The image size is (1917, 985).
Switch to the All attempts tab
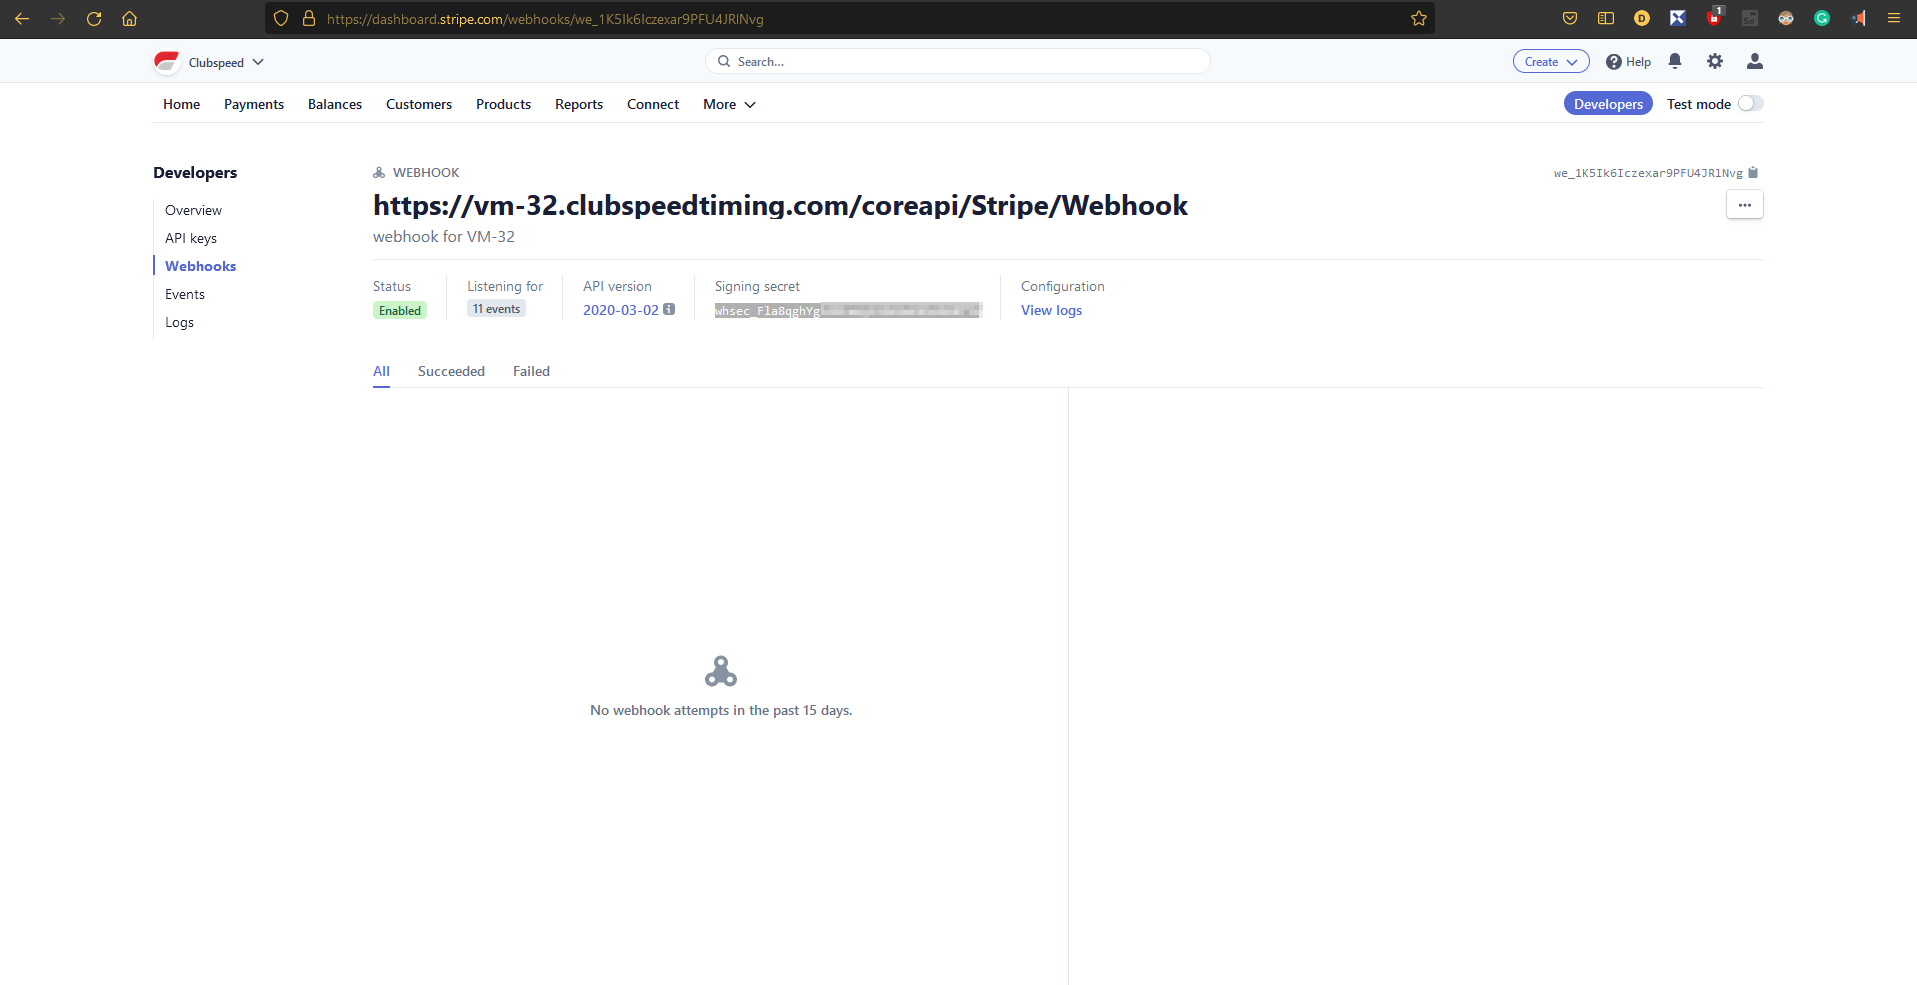381,371
